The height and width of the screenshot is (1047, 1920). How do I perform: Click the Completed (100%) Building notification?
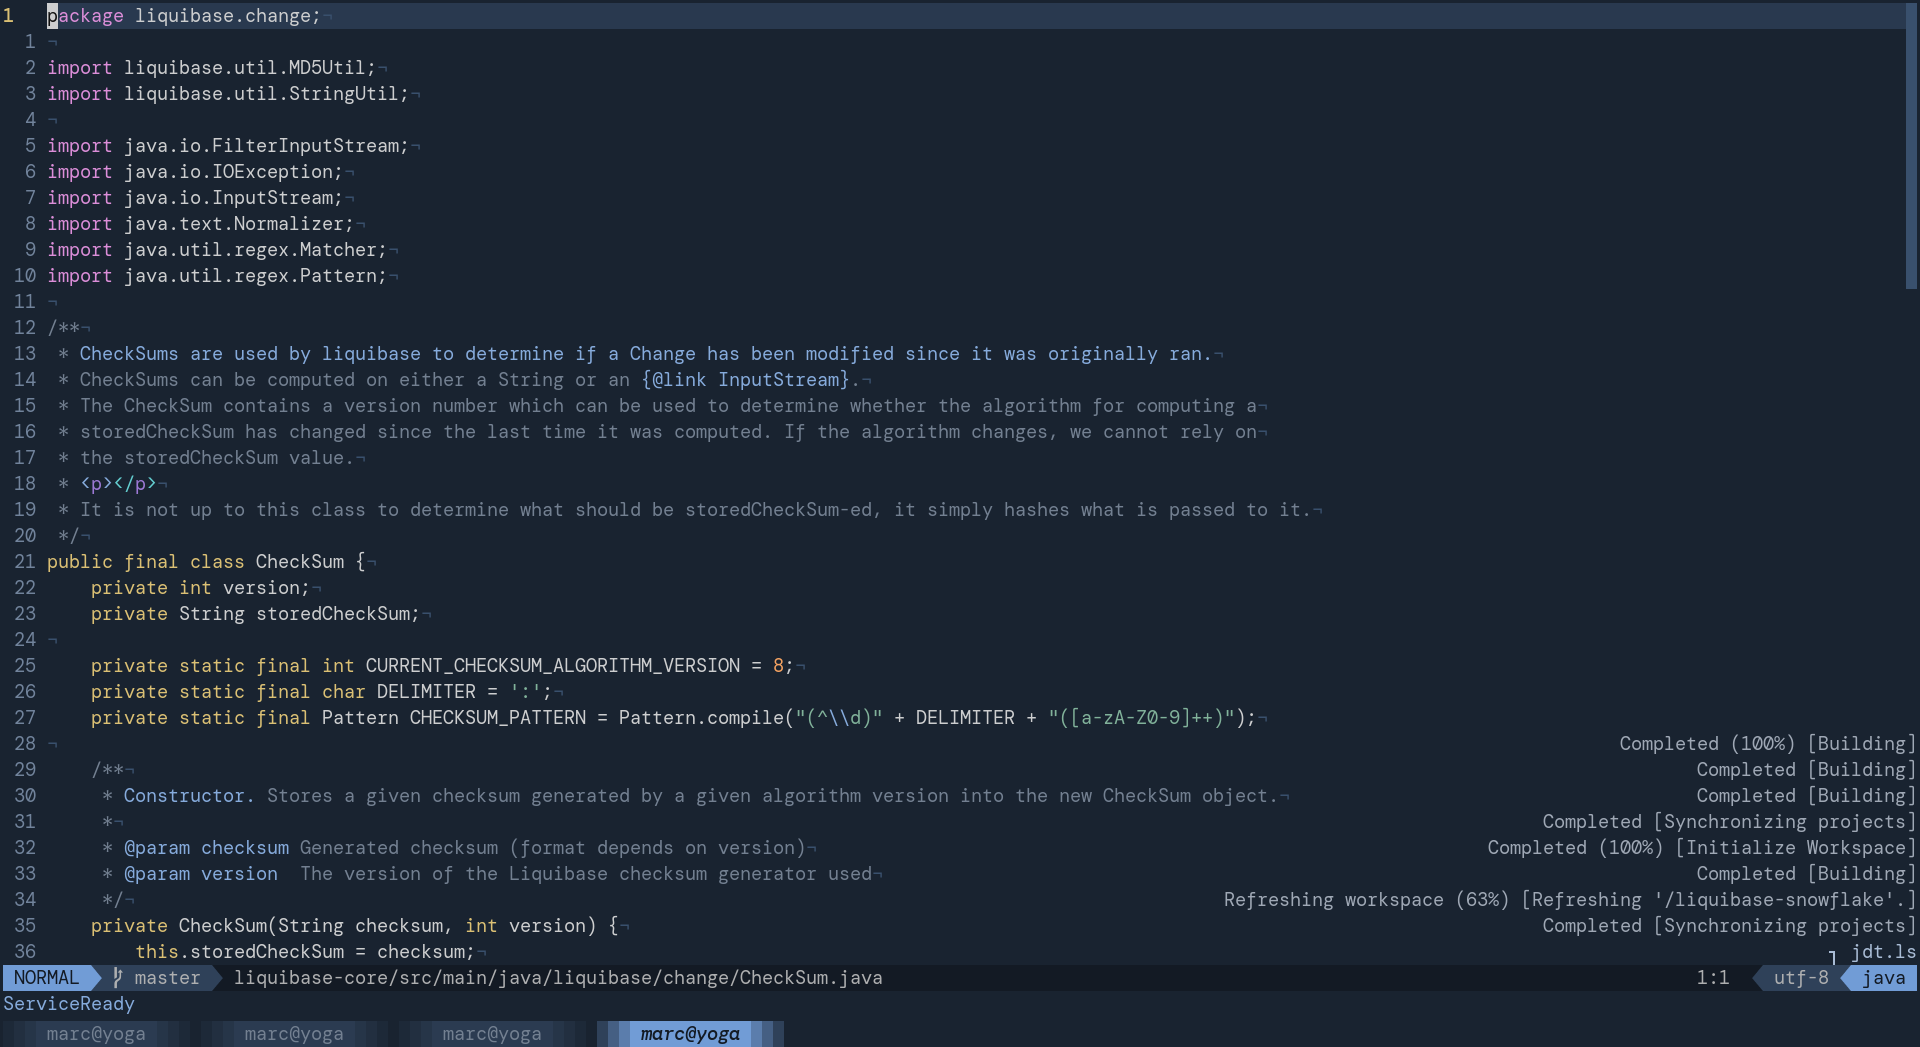(1765, 743)
